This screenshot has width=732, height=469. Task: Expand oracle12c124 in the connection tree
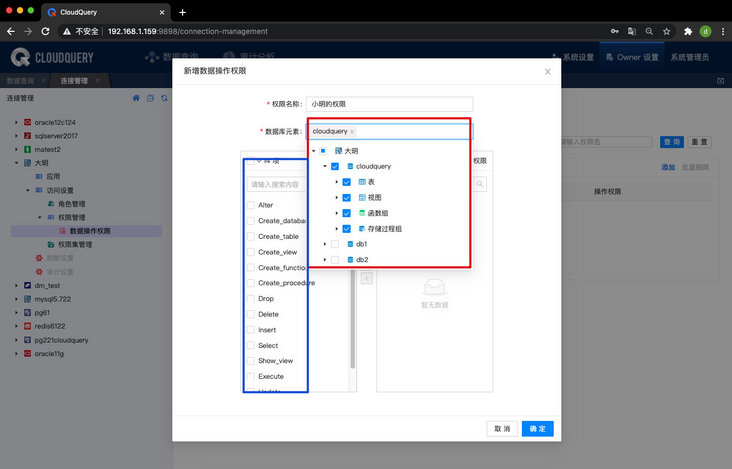(16, 122)
